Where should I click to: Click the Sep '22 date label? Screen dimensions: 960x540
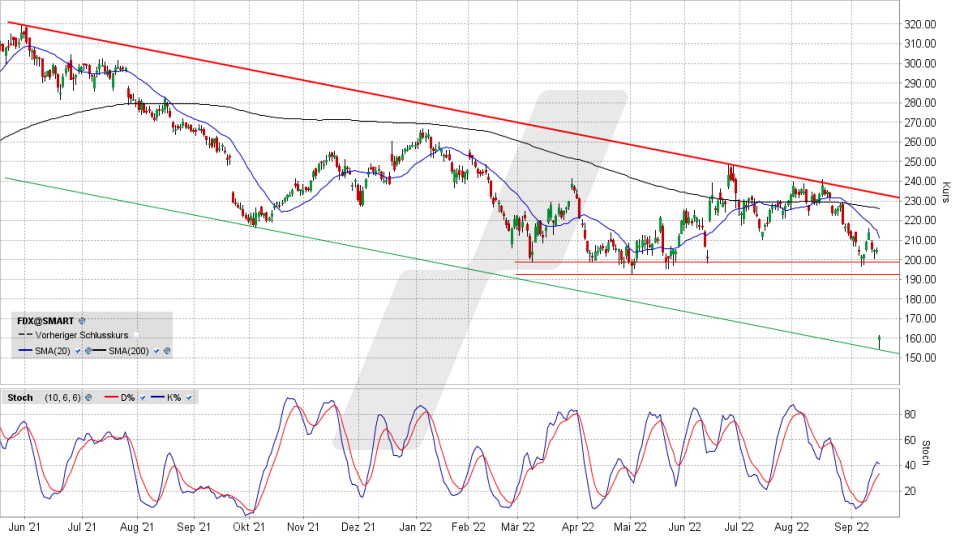852,527
